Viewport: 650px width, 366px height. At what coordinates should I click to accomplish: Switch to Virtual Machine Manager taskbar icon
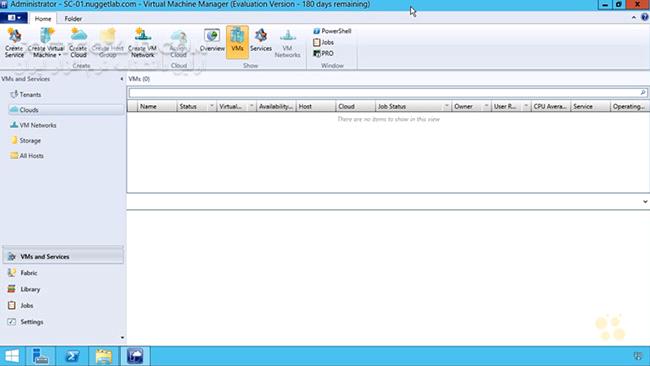pyautogui.click(x=135, y=356)
